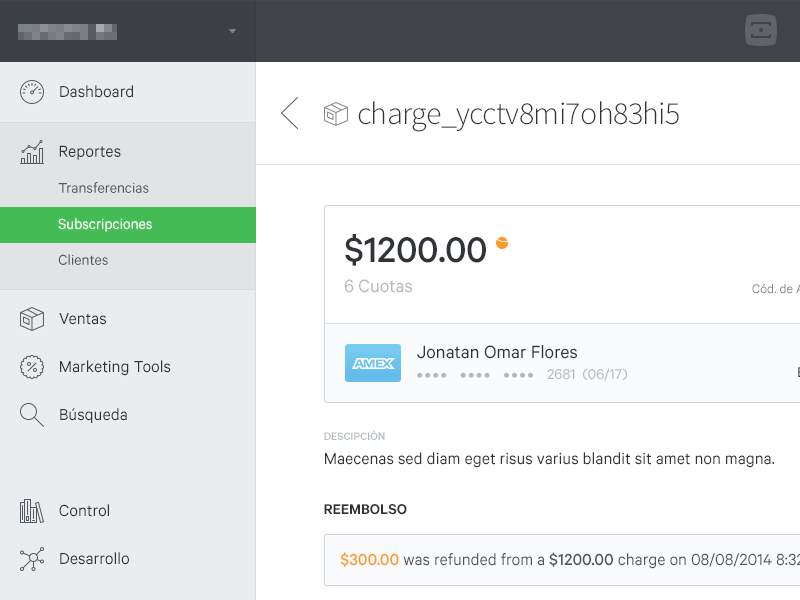
Task: Click cardholder name Jonatan Omar Flores
Action: point(497,352)
